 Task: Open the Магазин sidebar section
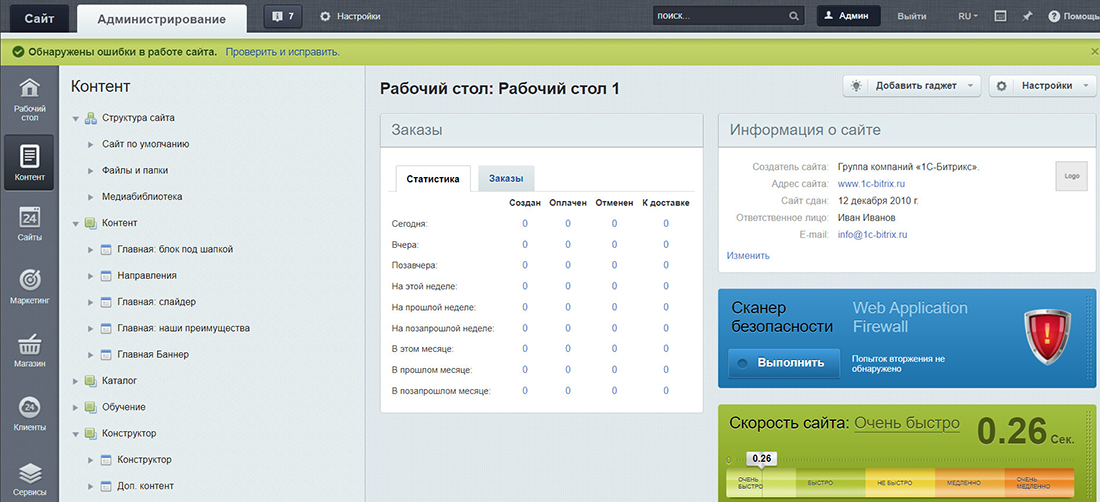[29, 351]
